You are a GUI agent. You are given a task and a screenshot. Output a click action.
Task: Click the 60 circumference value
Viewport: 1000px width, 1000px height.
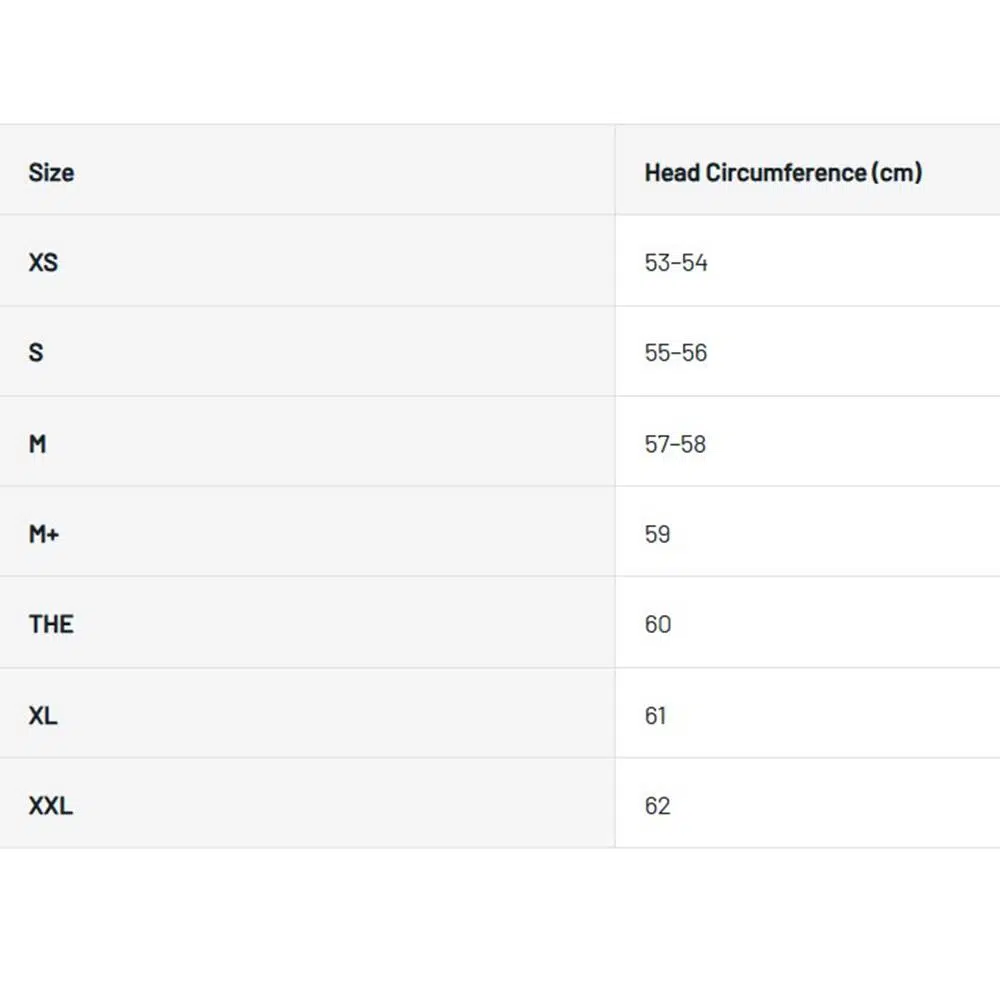click(658, 624)
